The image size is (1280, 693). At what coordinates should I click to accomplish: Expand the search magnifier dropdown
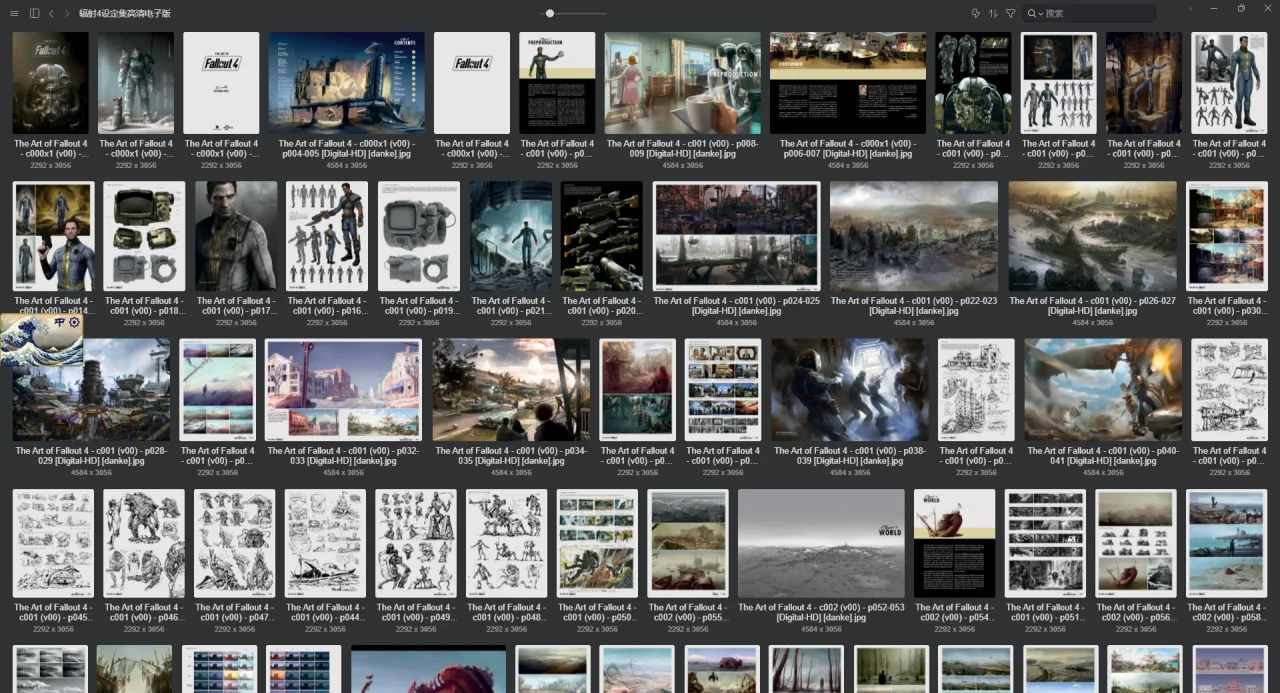pos(1034,13)
